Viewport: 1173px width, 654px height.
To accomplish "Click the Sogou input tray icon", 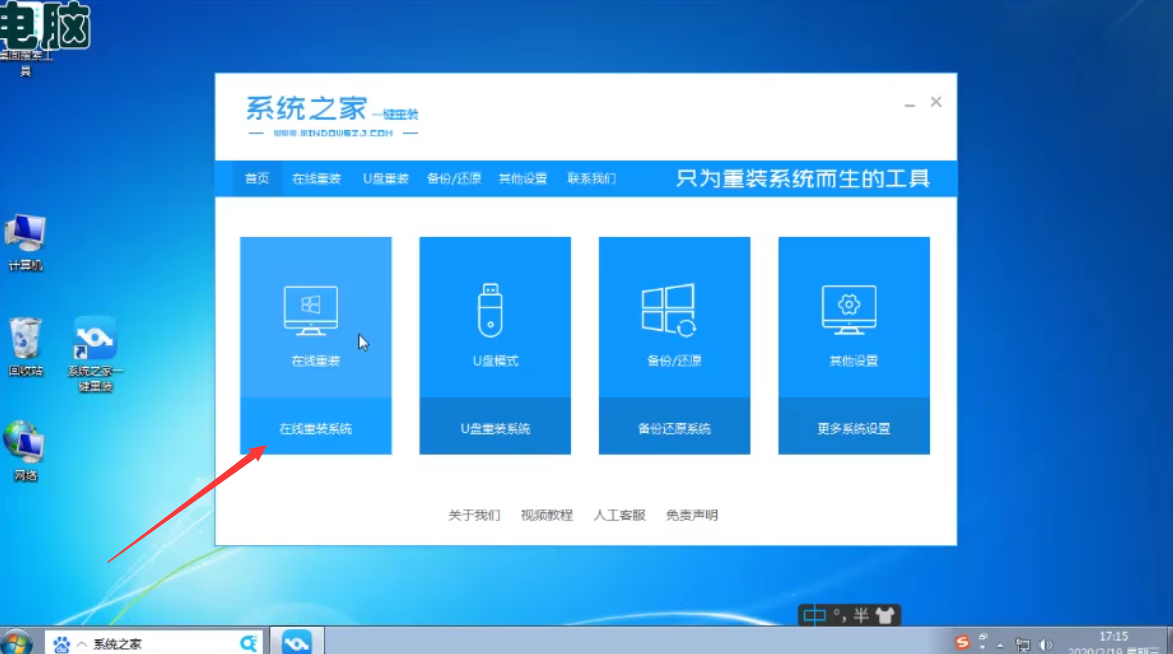I will pyautogui.click(x=962, y=642).
